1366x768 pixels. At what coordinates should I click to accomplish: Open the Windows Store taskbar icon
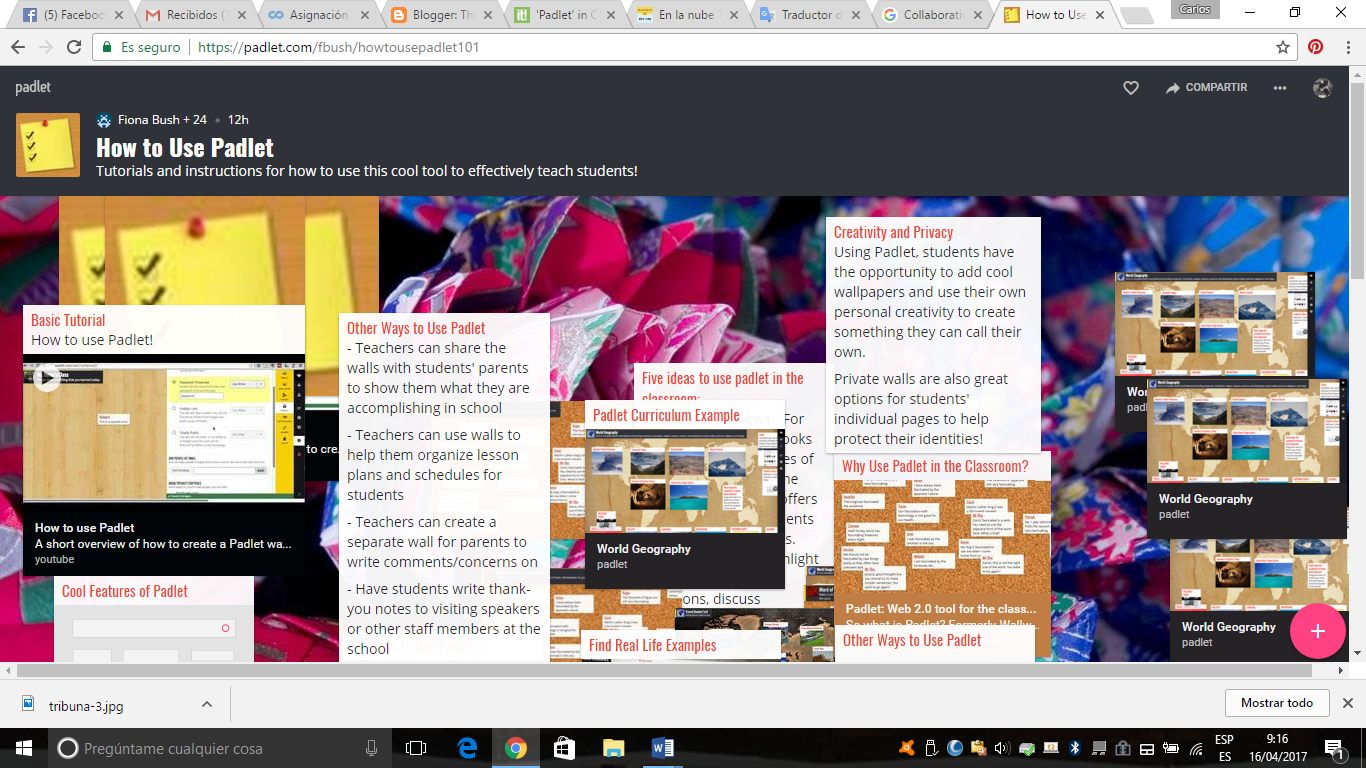click(564, 748)
